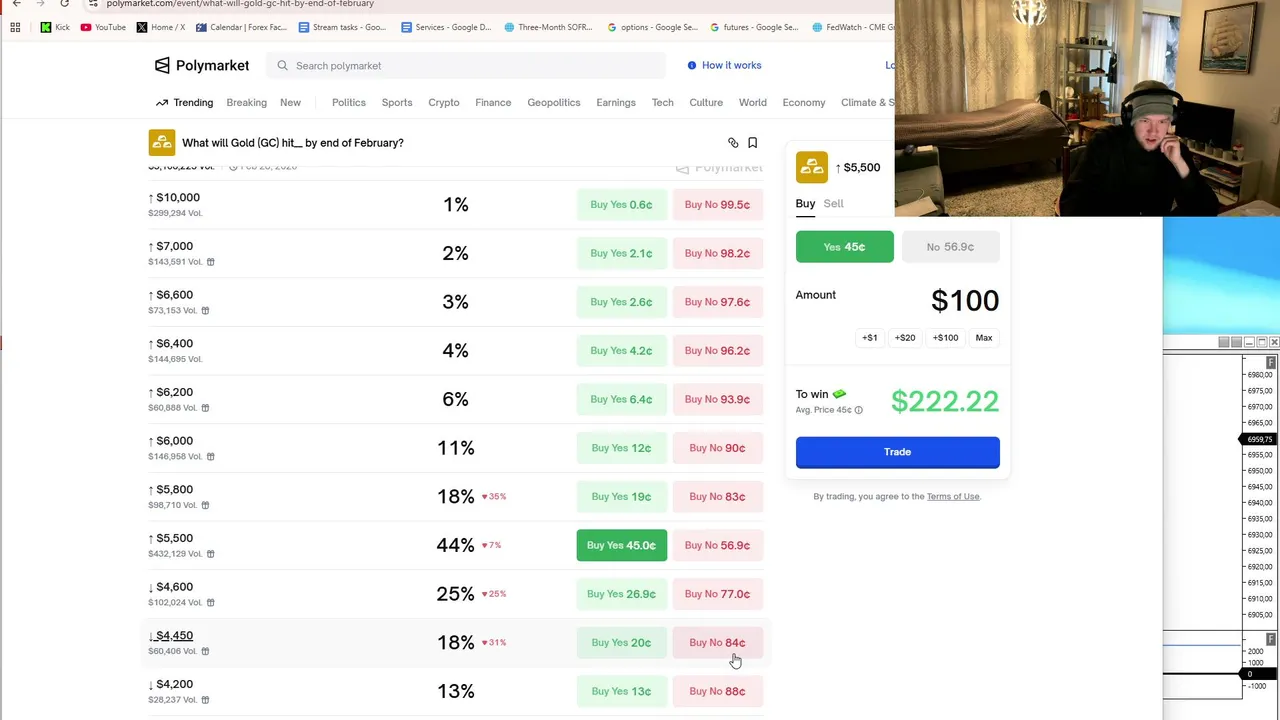Switch the order panel to Sell
This screenshot has height=720, width=1280.
coord(833,203)
